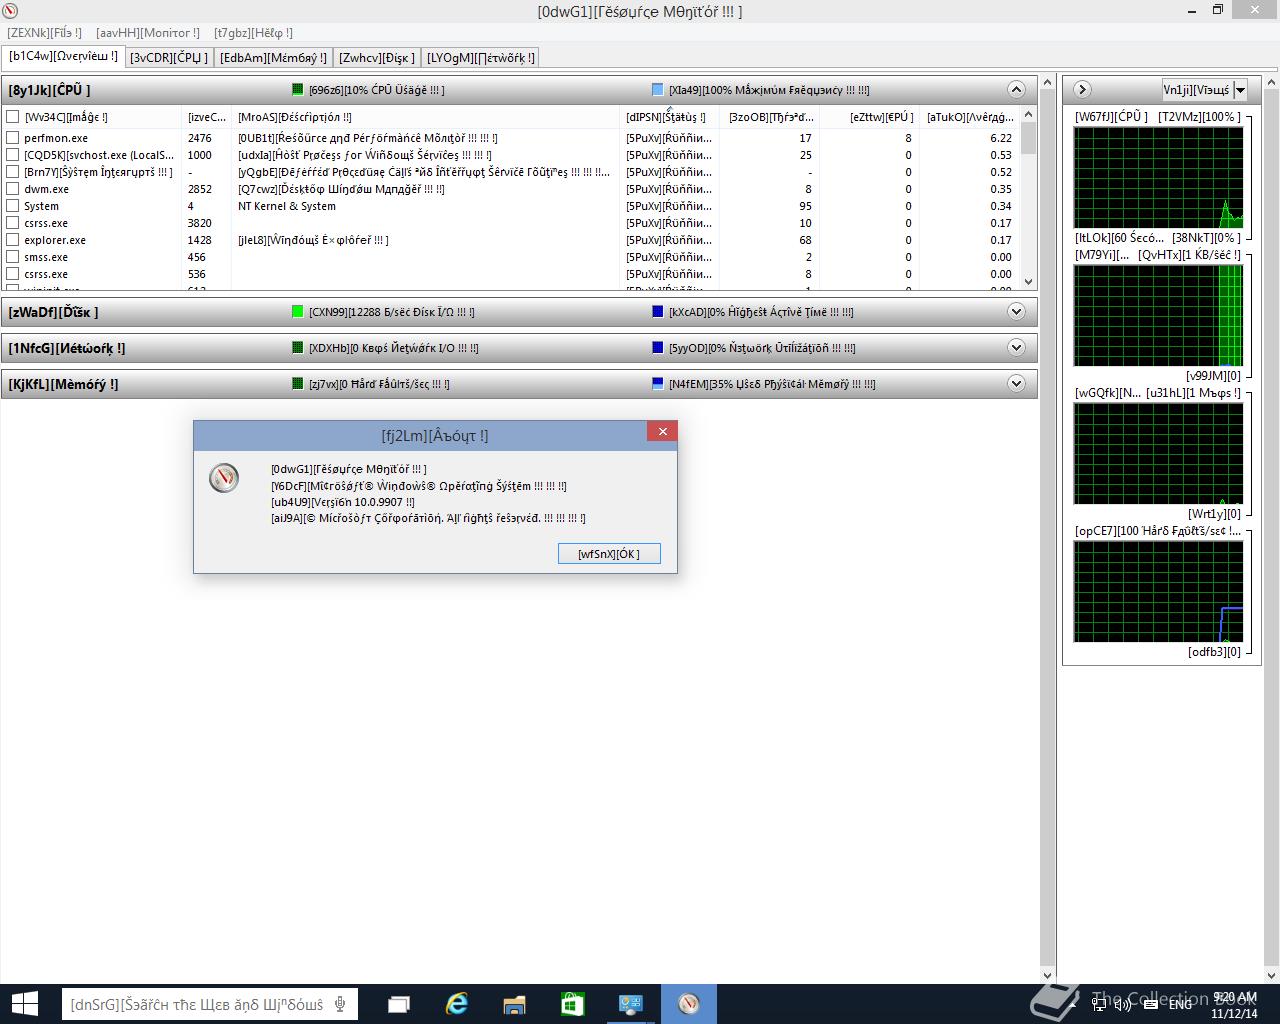This screenshot has width=1280, height=1024.
Task: Click the Resource Monitor title bar icon
Action: click(x=11, y=11)
